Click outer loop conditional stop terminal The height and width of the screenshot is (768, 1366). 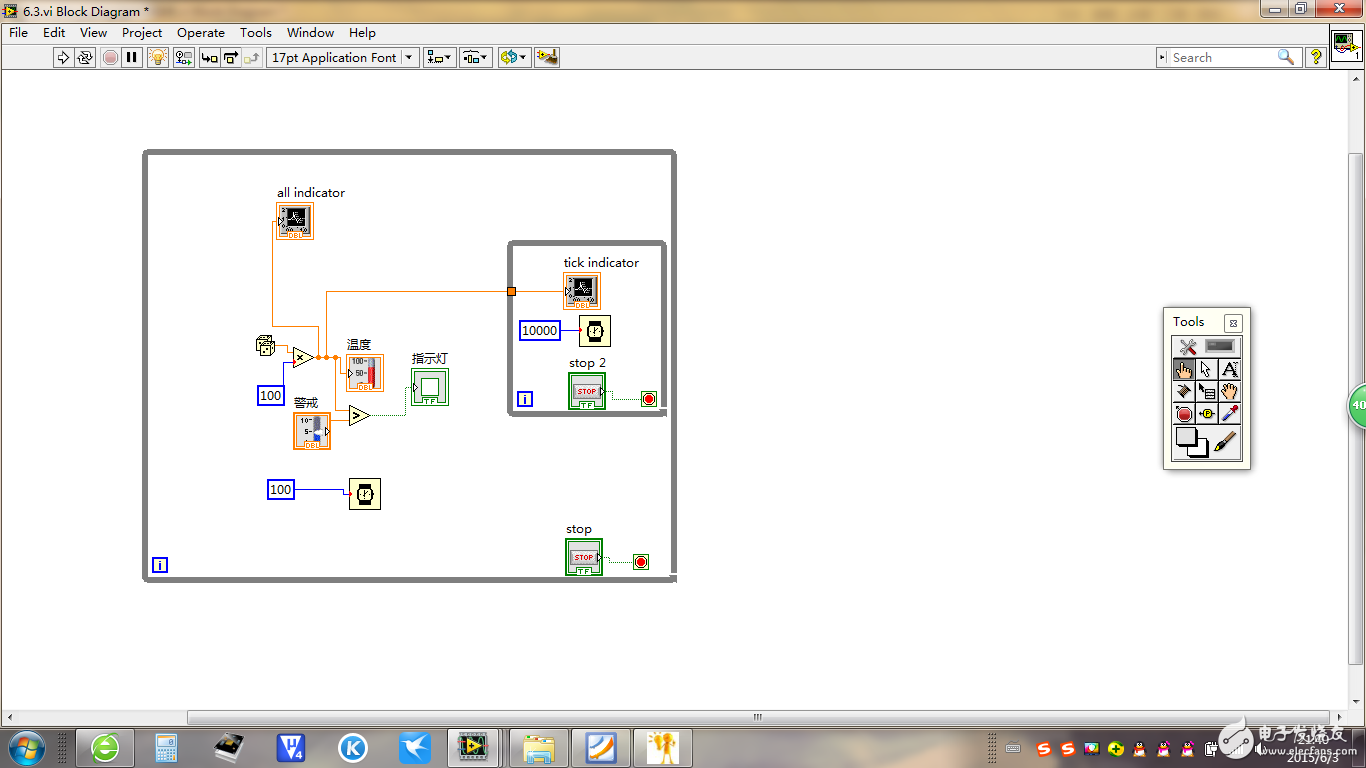pos(641,562)
